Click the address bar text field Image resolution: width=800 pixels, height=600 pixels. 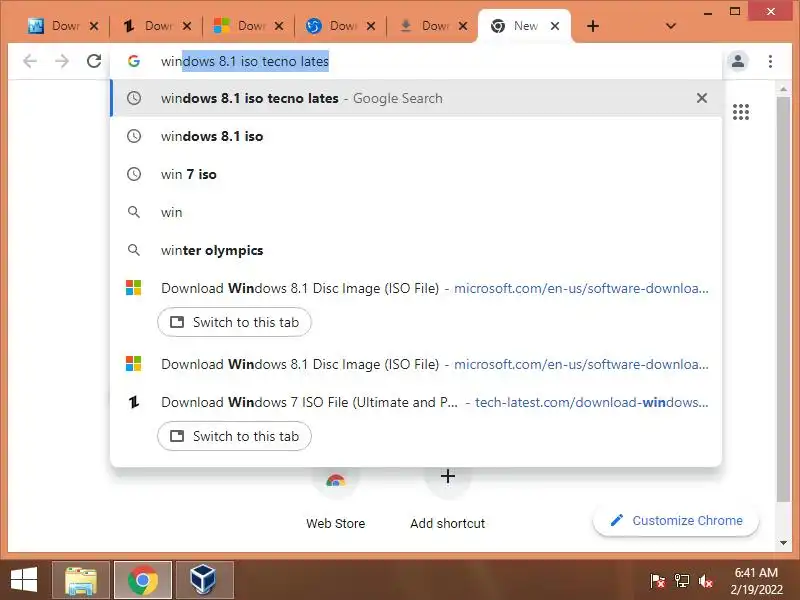(x=416, y=61)
